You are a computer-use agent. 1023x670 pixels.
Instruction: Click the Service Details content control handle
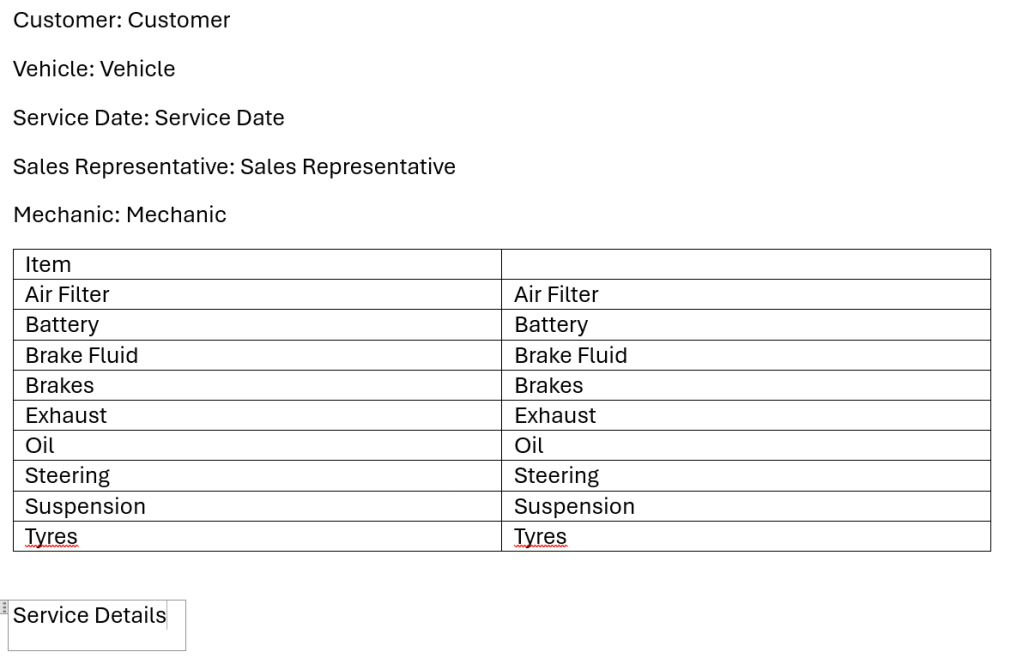[x=5, y=607]
